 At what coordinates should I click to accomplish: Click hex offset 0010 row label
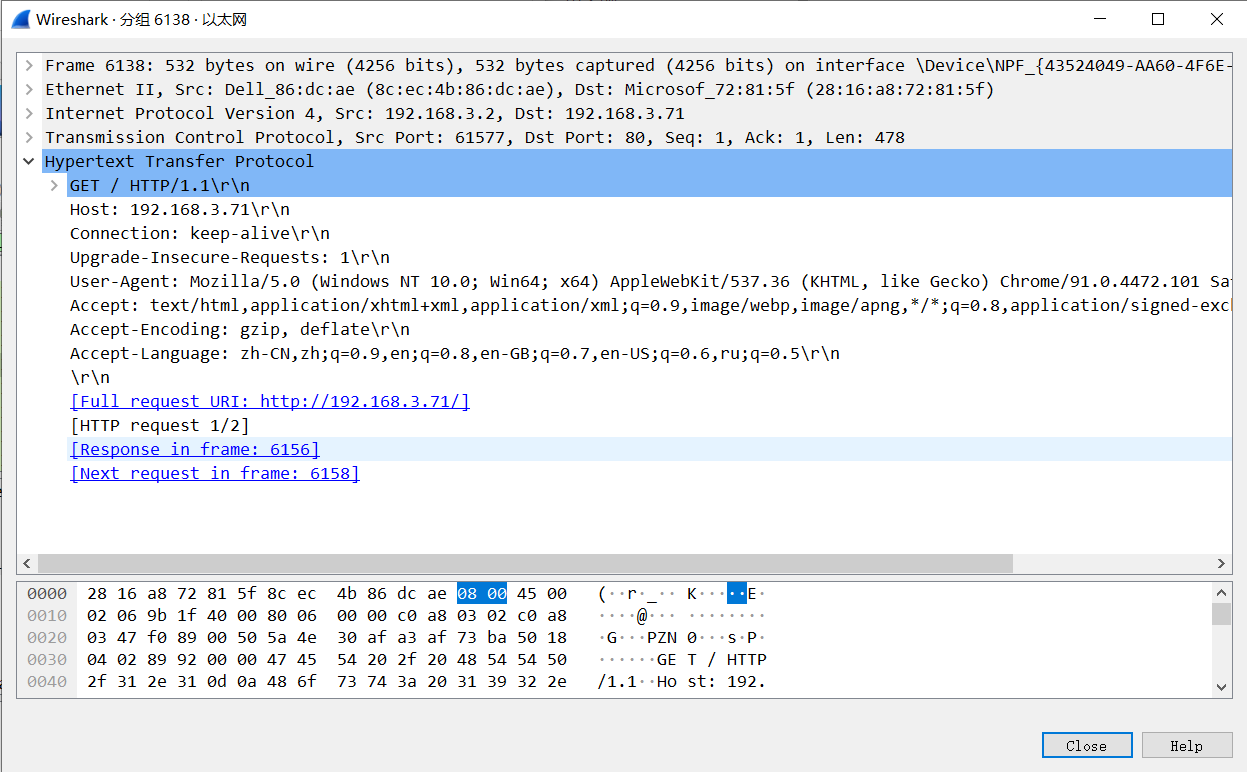pyautogui.click(x=47, y=615)
